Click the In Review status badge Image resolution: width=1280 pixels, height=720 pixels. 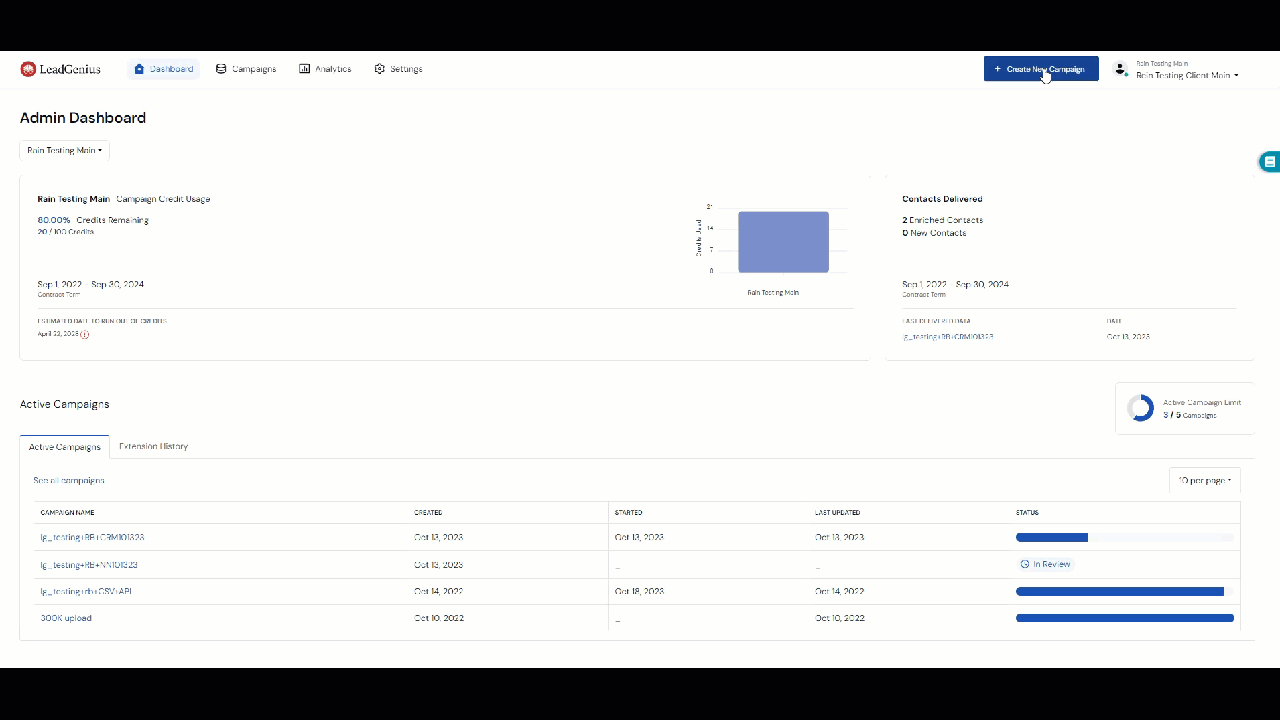click(1045, 564)
